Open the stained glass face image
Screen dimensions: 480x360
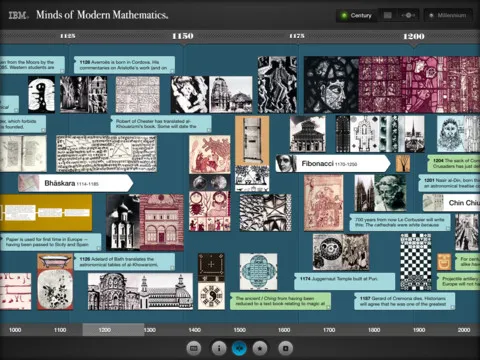tap(331, 85)
